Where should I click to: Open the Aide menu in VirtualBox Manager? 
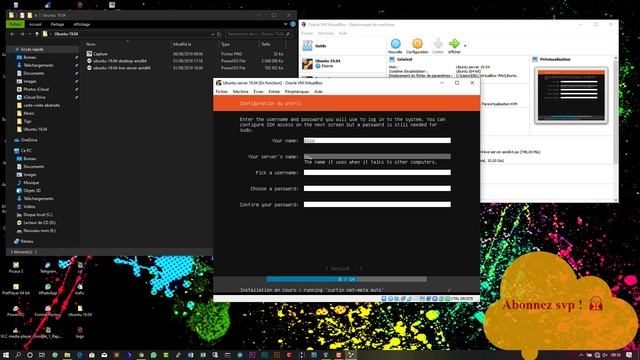coord(343,33)
